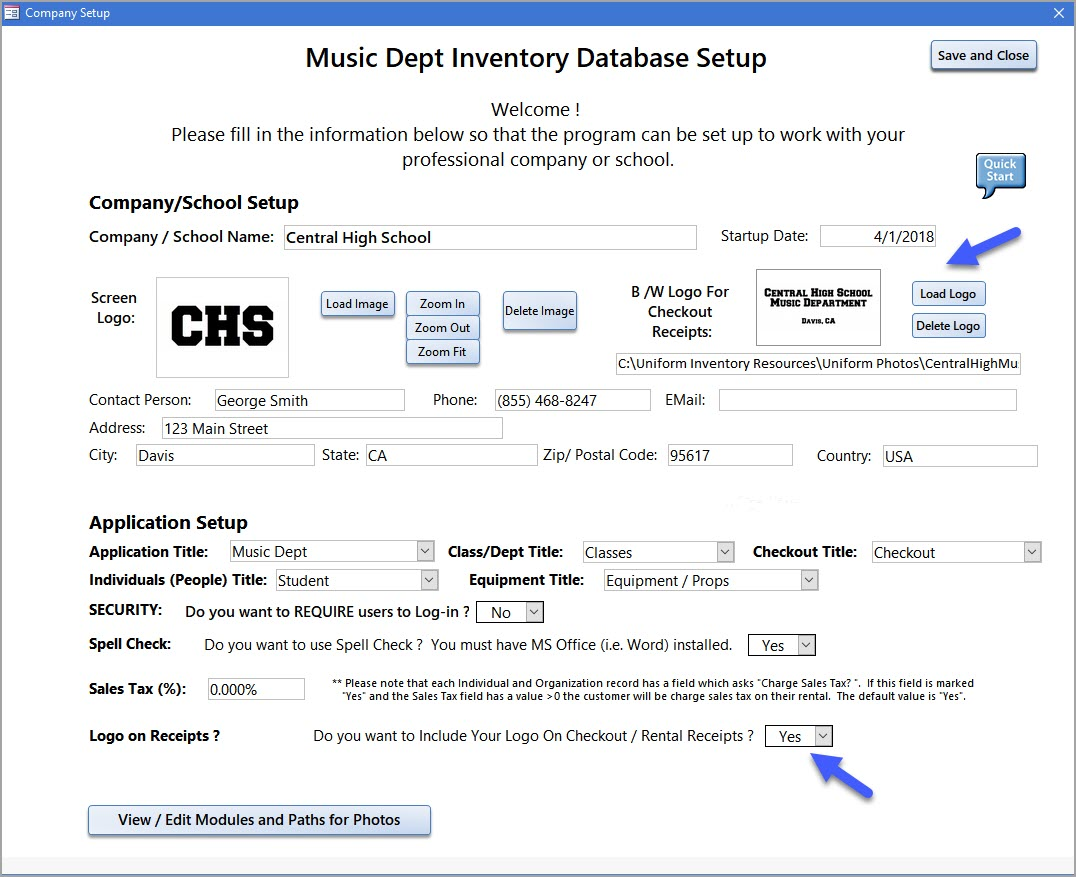Open the Class/Dept Title dropdown
The width and height of the screenshot is (1076, 877).
pos(725,552)
